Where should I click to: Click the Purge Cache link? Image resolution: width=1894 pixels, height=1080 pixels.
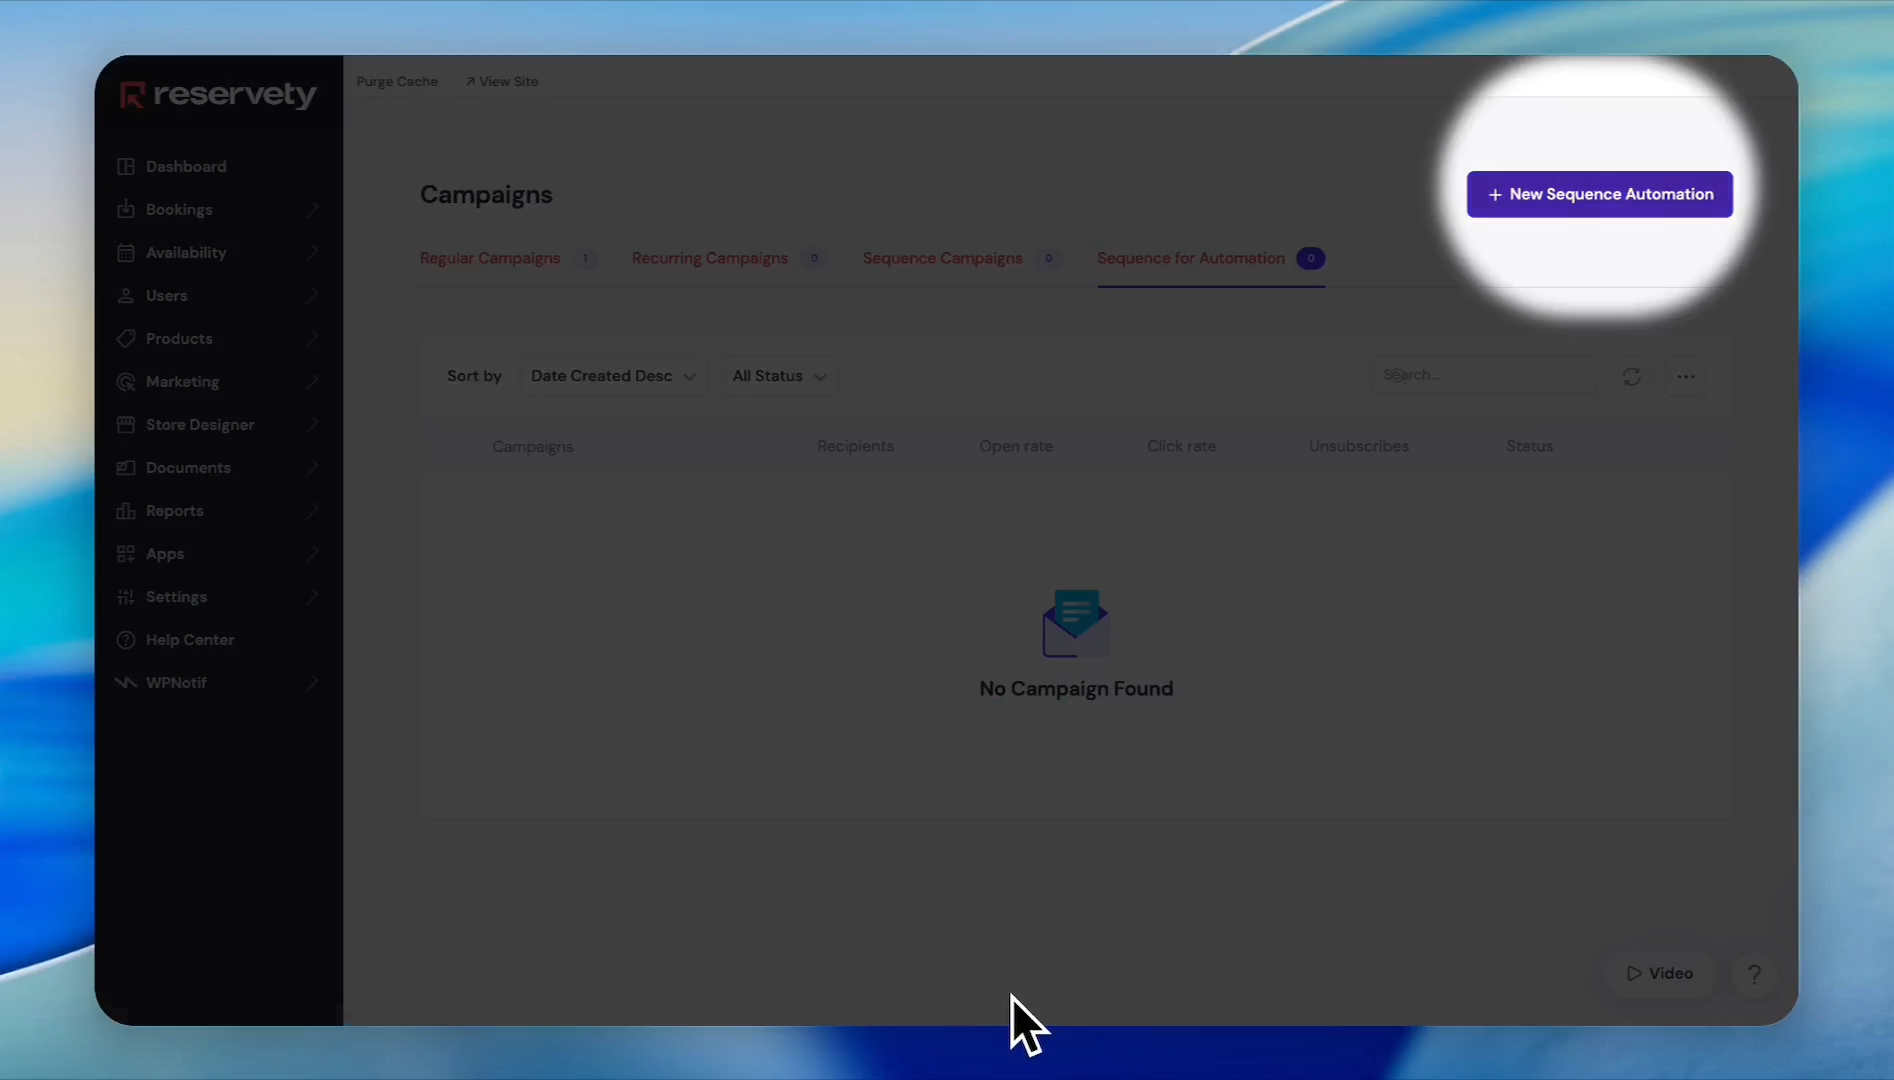pos(397,81)
